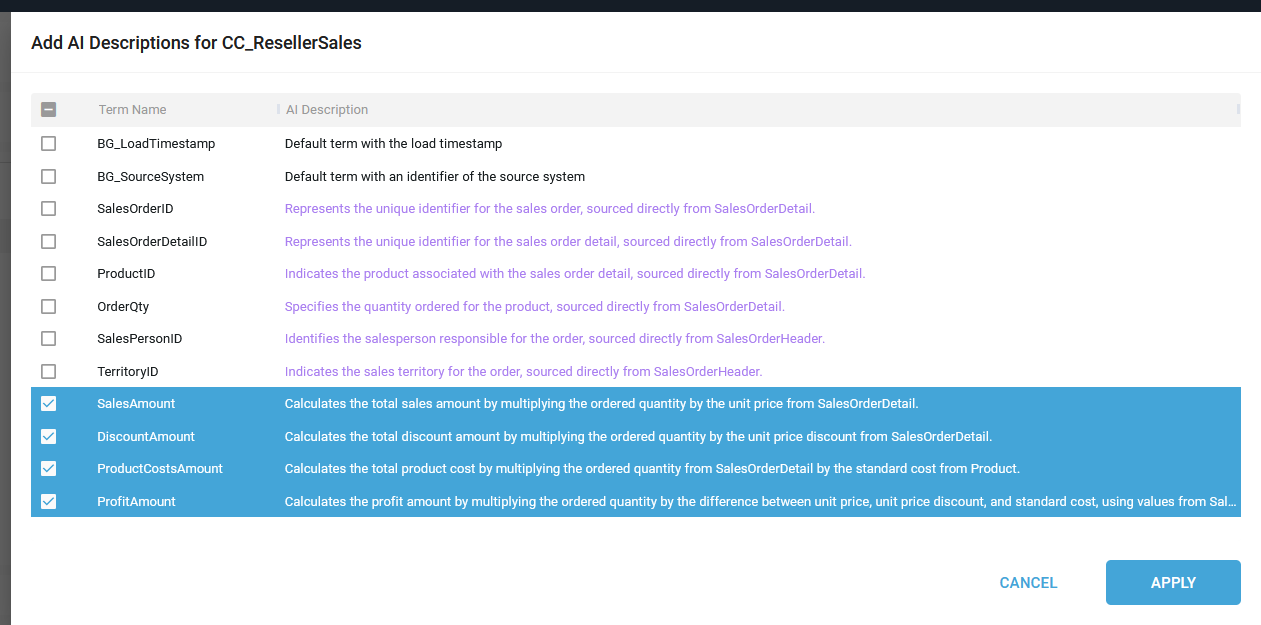Tick the SalesOrderID checkbox
The image size is (1261, 625).
tap(48, 209)
